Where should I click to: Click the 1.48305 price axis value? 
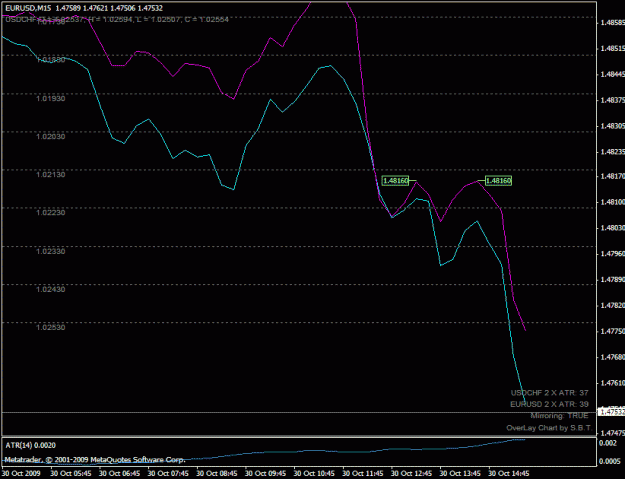pyautogui.click(x=613, y=126)
